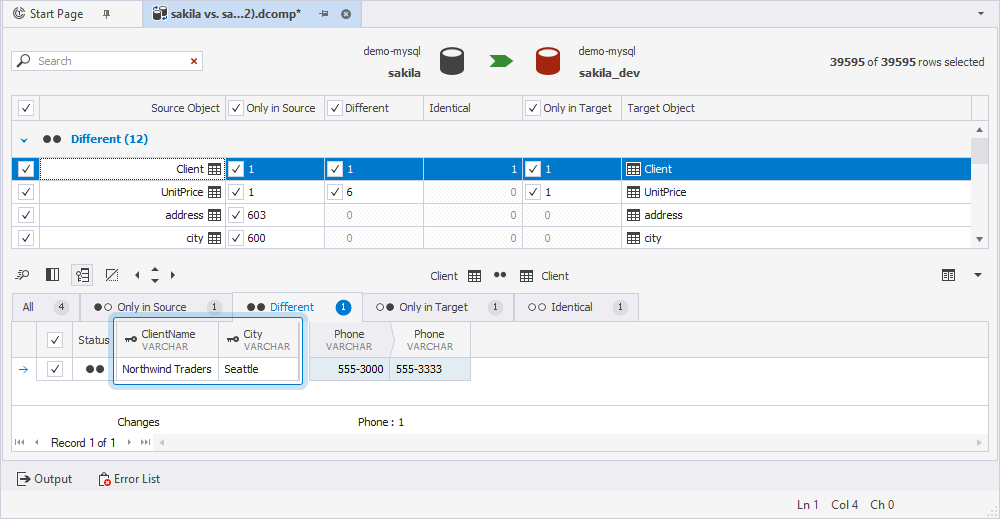Open the dropdown arrow next to grid view options
This screenshot has height=519, width=1000.
pos(978,275)
